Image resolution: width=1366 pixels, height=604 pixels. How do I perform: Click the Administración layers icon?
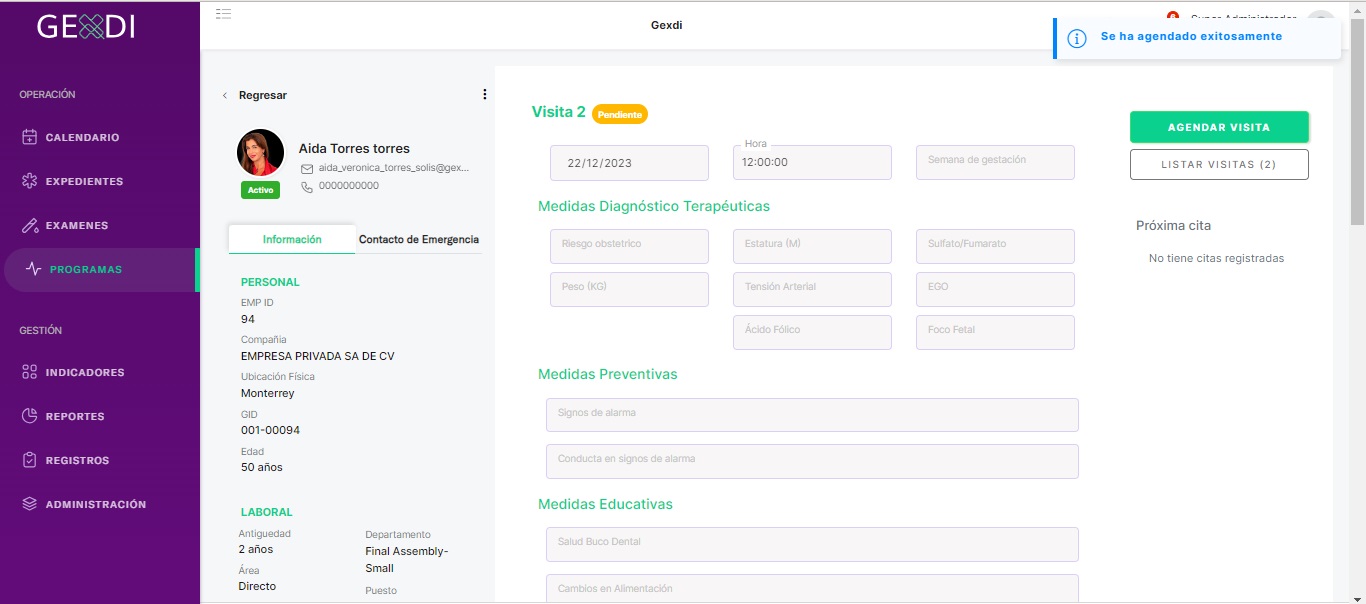29,504
